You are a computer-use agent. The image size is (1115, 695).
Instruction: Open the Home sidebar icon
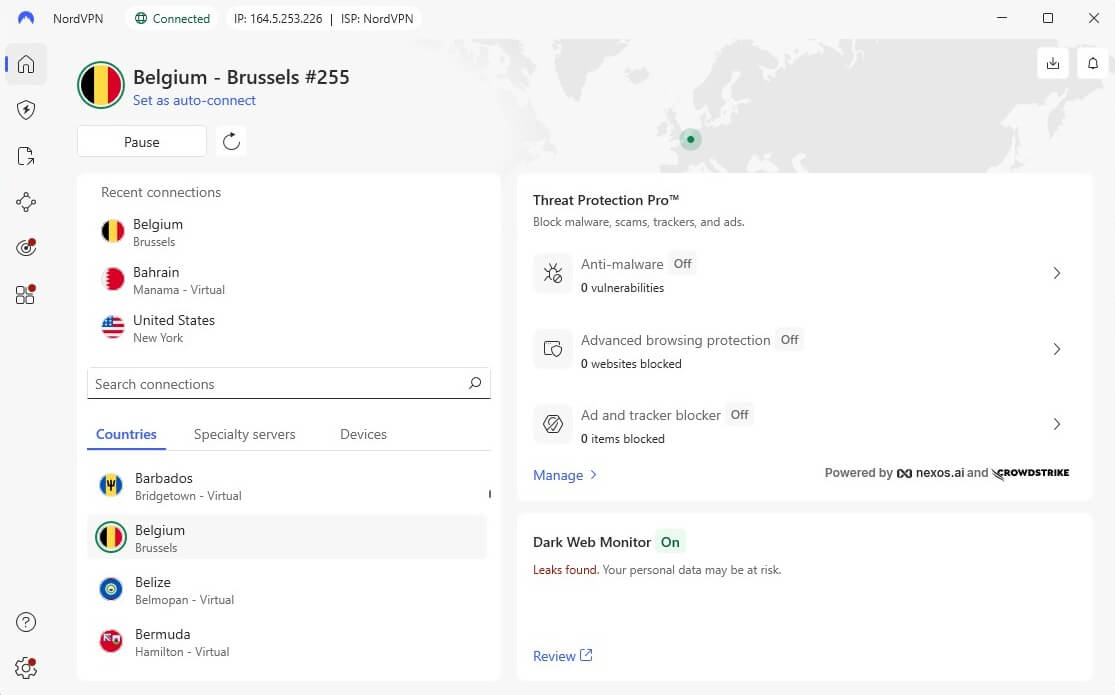pyautogui.click(x=26, y=64)
